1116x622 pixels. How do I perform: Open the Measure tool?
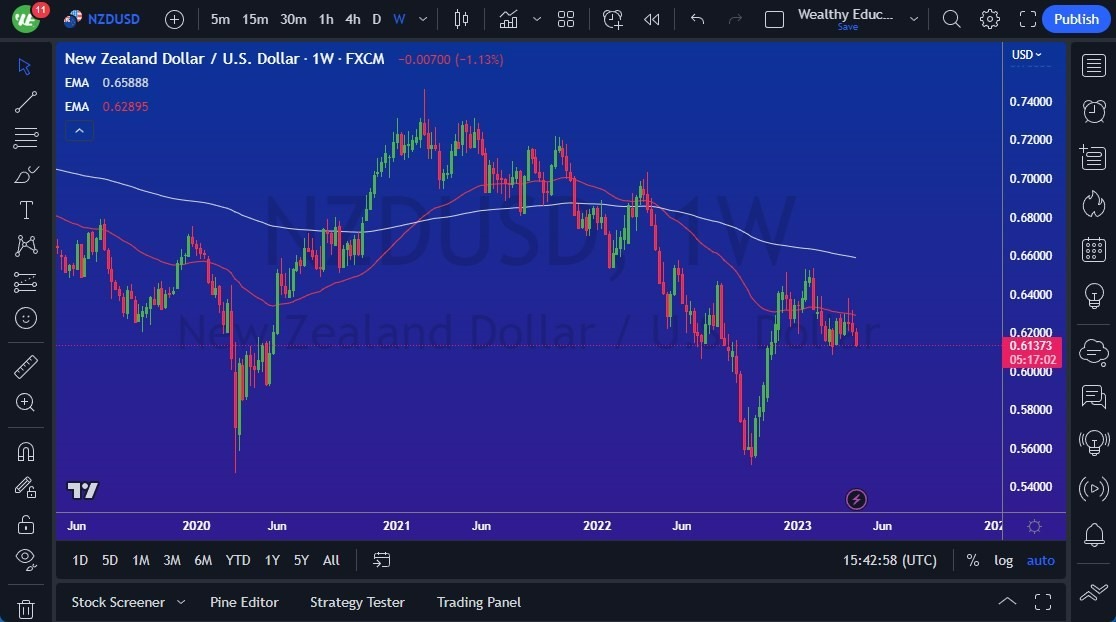[x=25, y=367]
